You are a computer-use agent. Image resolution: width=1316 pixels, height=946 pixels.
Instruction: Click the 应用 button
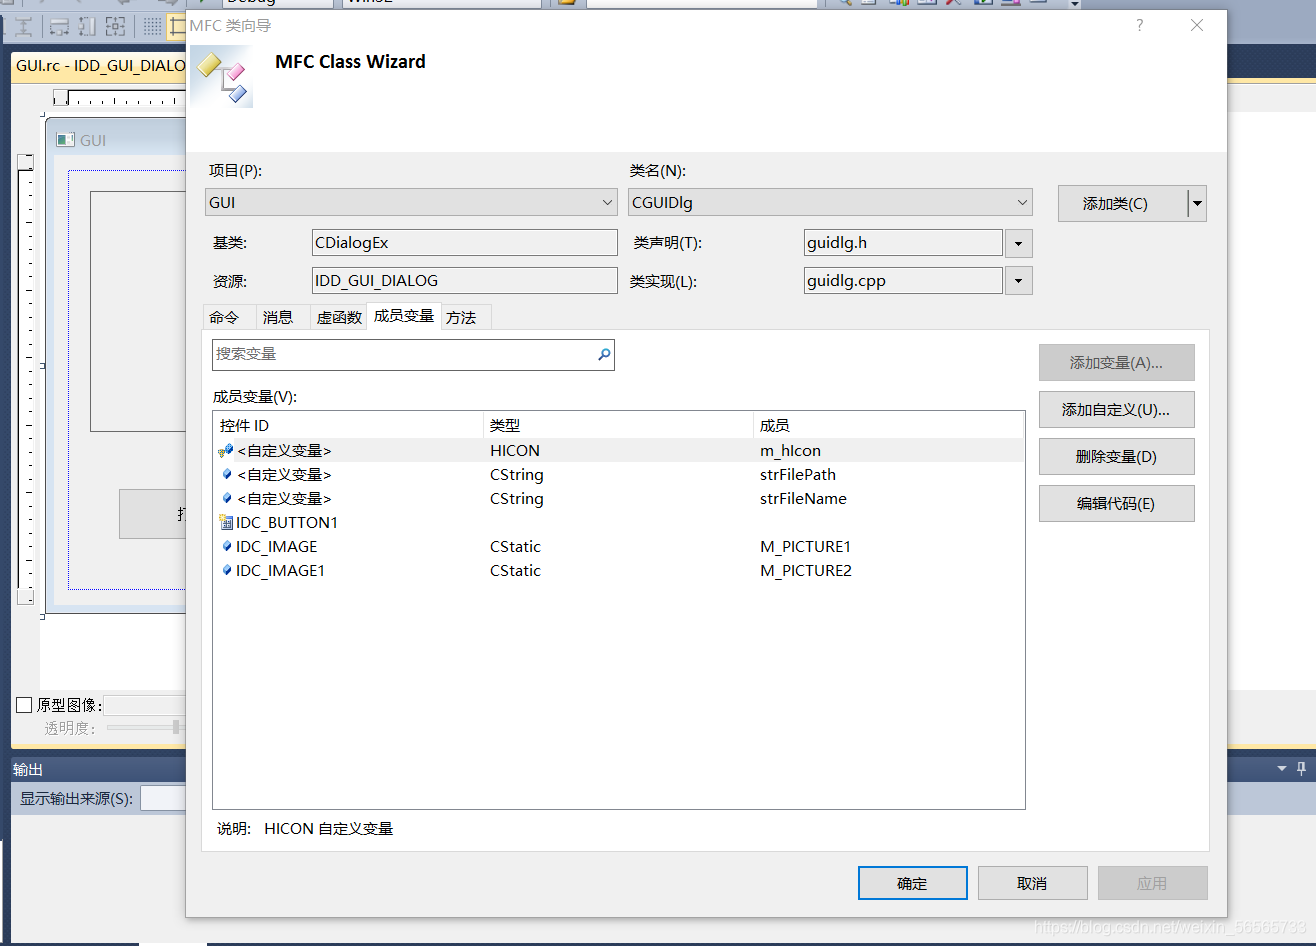tap(1153, 883)
